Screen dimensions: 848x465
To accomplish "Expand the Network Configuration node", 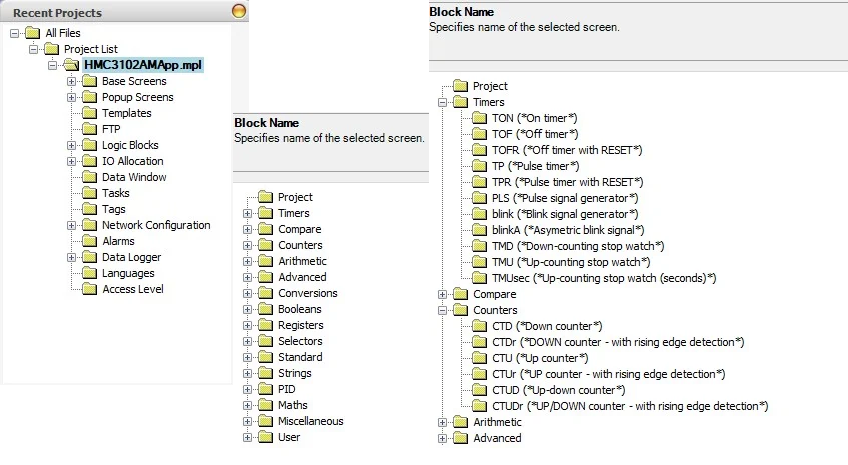I will pyautogui.click(x=71, y=225).
